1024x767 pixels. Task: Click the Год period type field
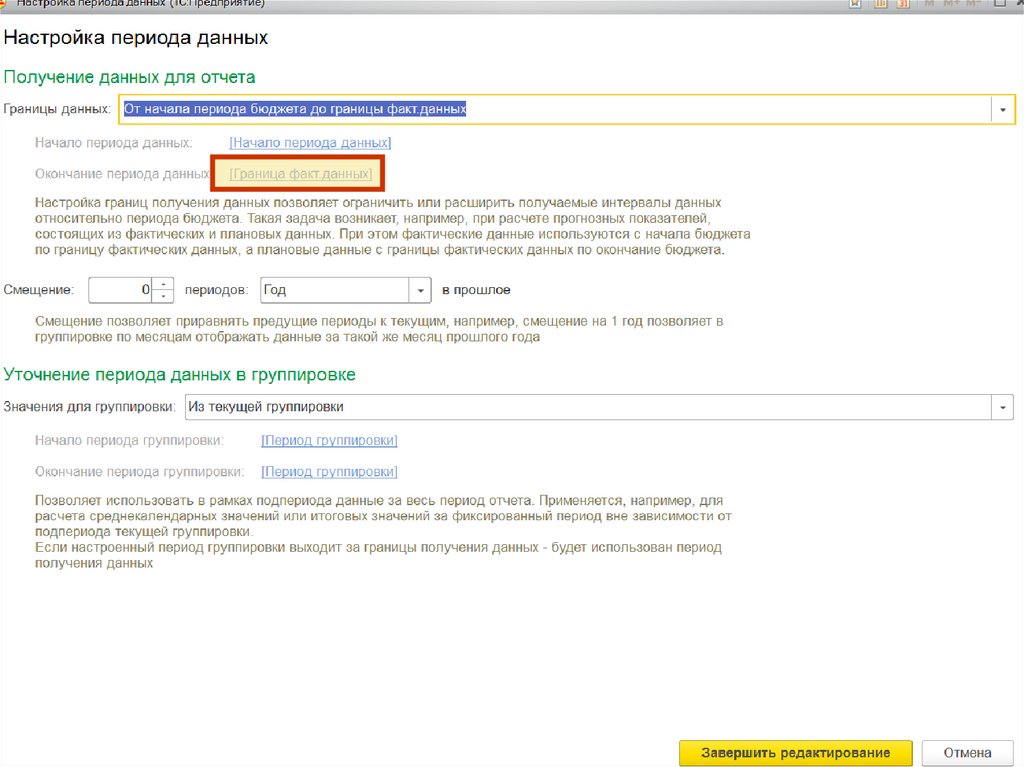[x=335, y=290]
